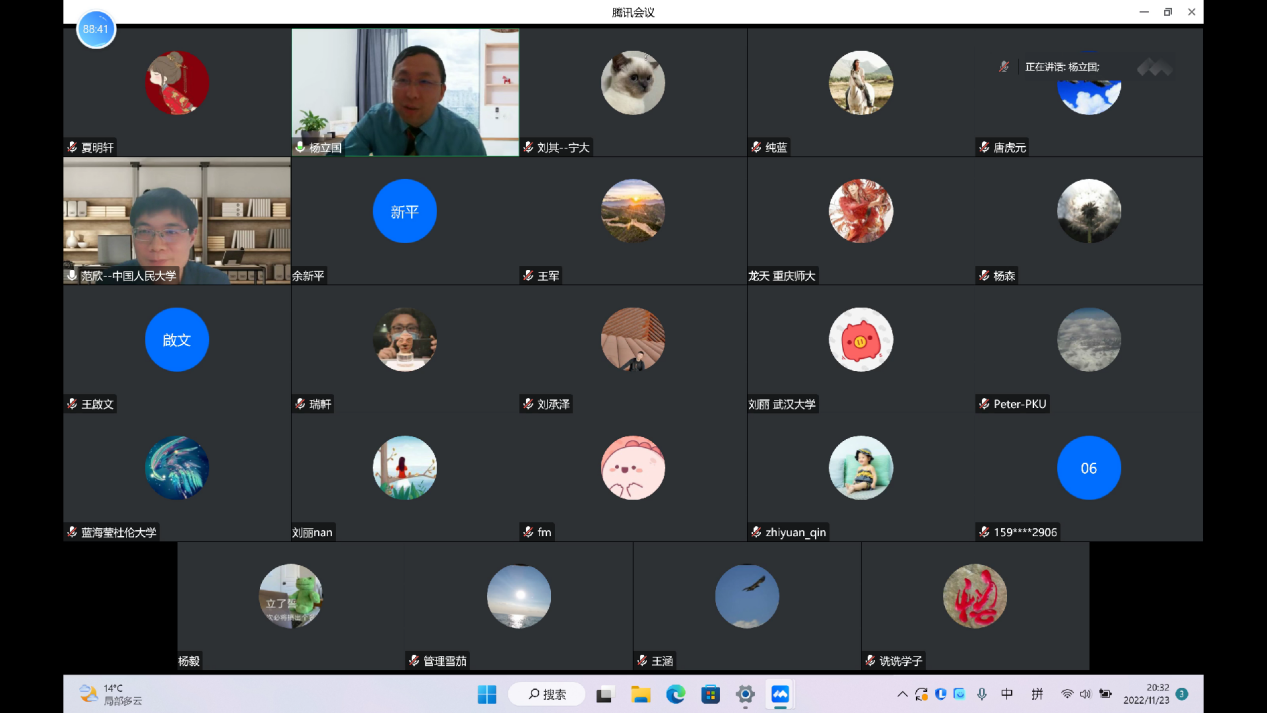Click 刘其--宁大's cat avatar
The width and height of the screenshot is (1267, 713).
(x=632, y=83)
